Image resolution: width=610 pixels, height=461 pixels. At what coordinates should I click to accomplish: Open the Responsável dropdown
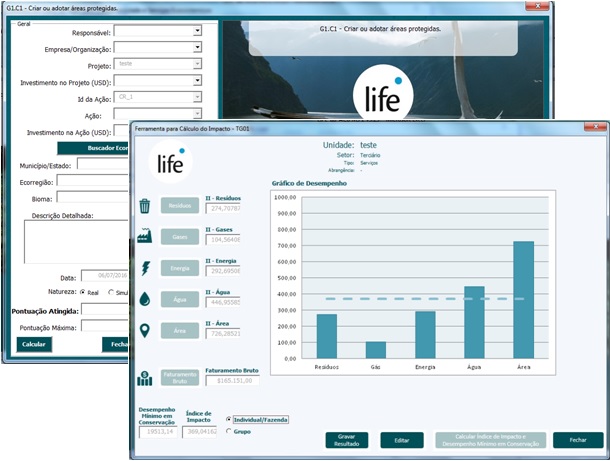[x=198, y=31]
